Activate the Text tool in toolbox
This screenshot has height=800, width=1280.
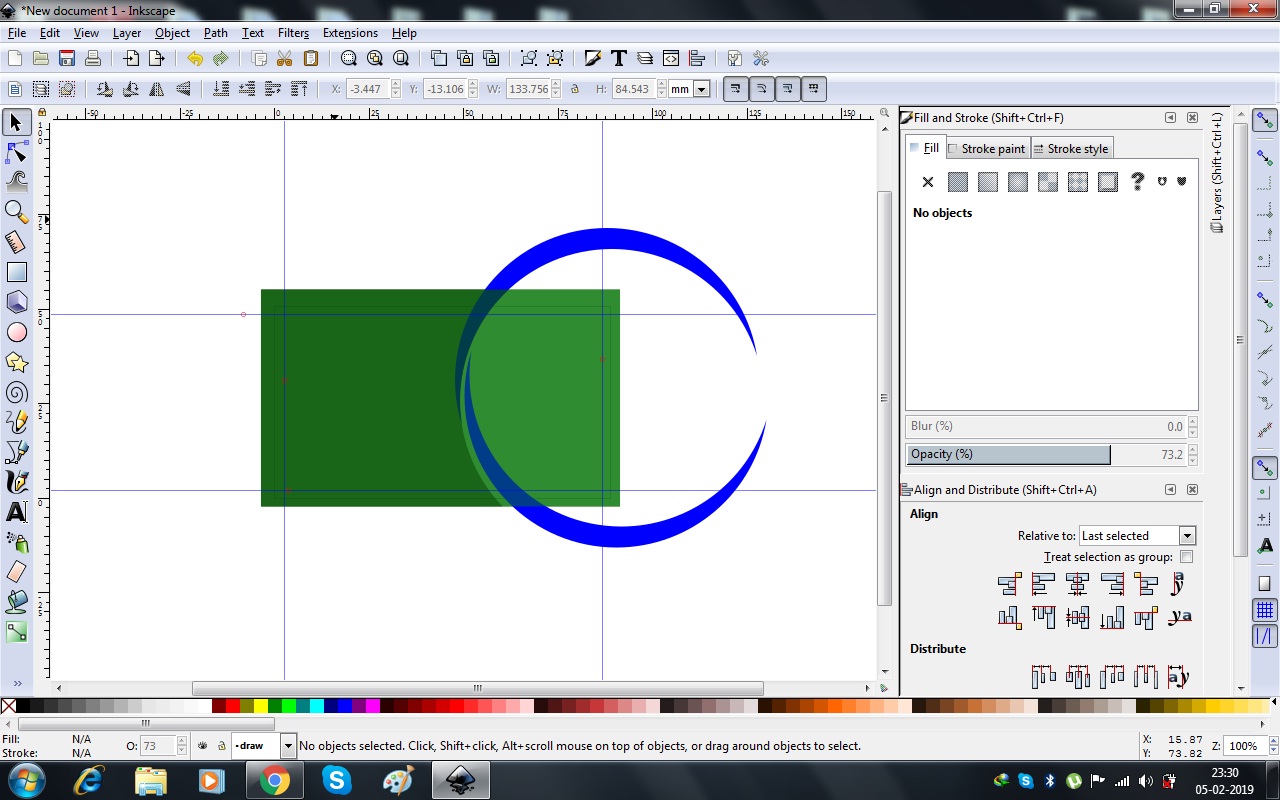click(17, 512)
